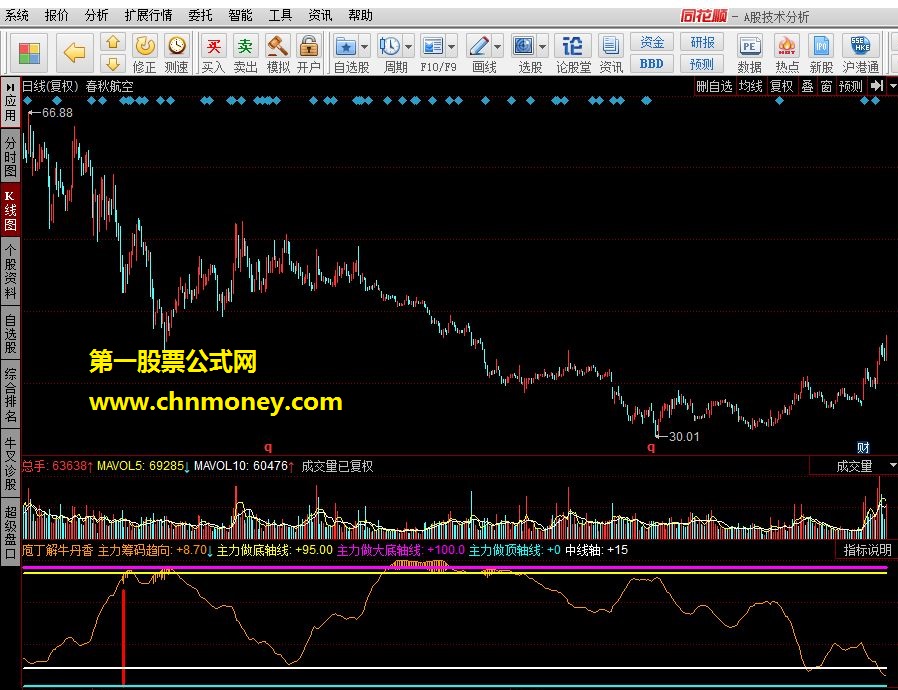Click the down arrow toolbar icon

pos(113,63)
